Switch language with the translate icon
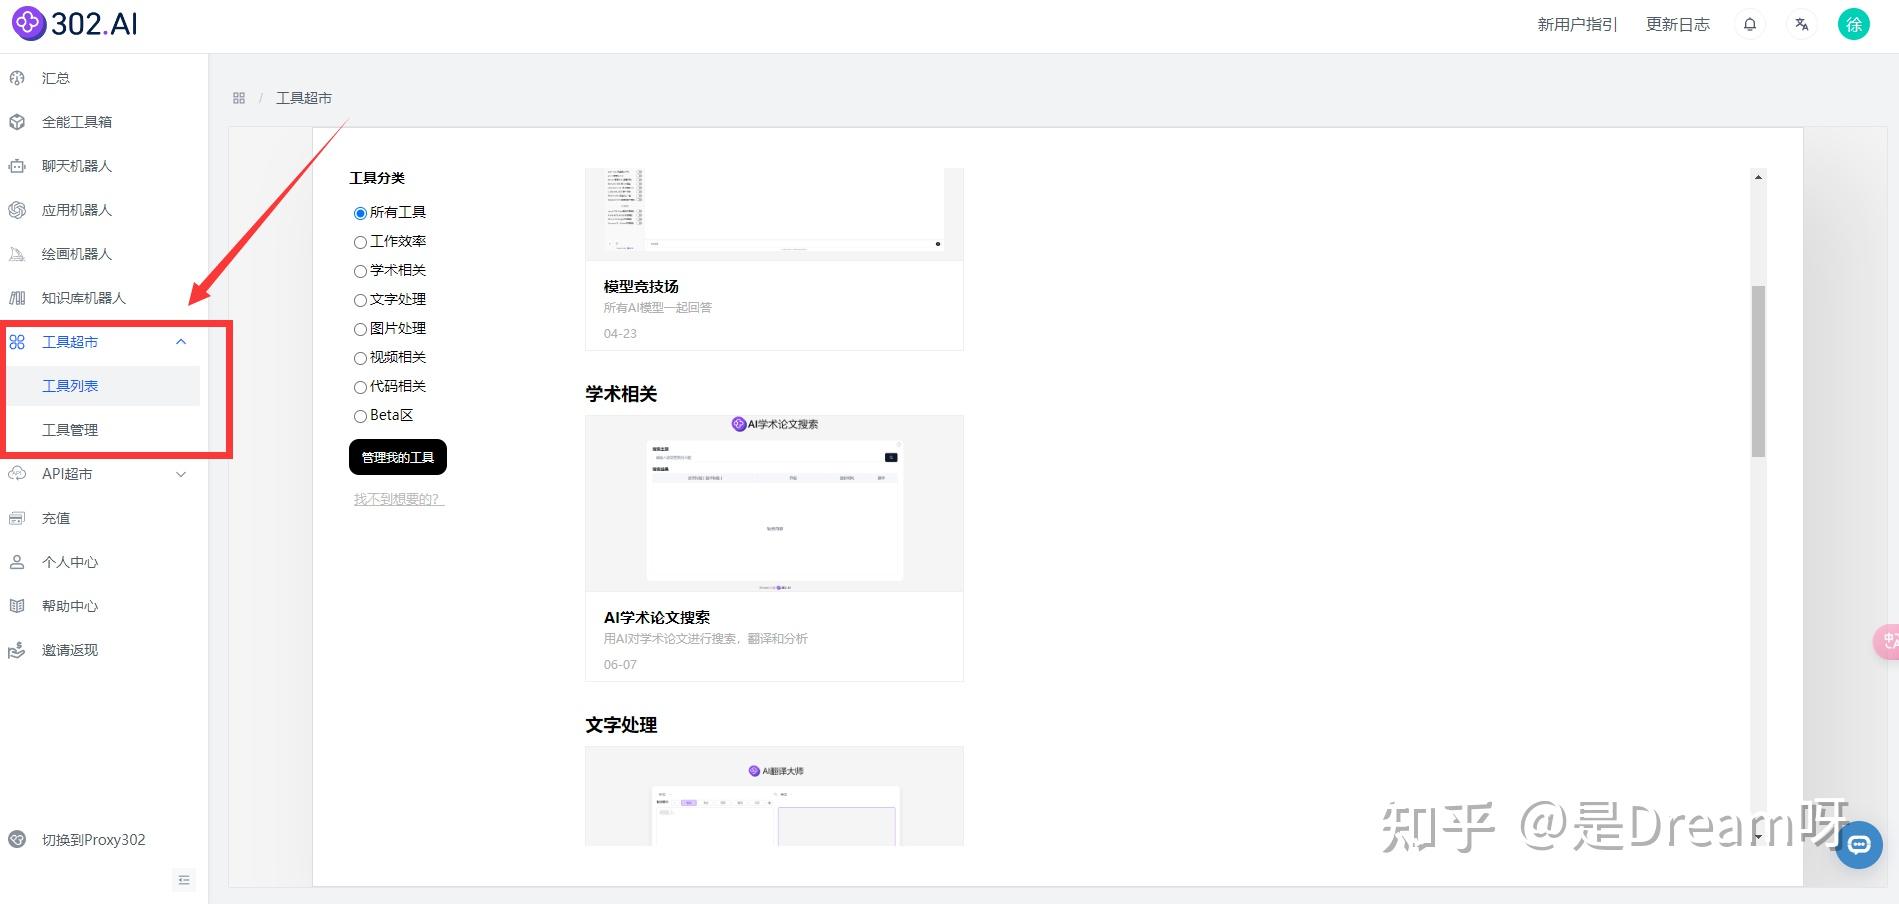Image resolution: width=1899 pixels, height=904 pixels. tap(1801, 25)
